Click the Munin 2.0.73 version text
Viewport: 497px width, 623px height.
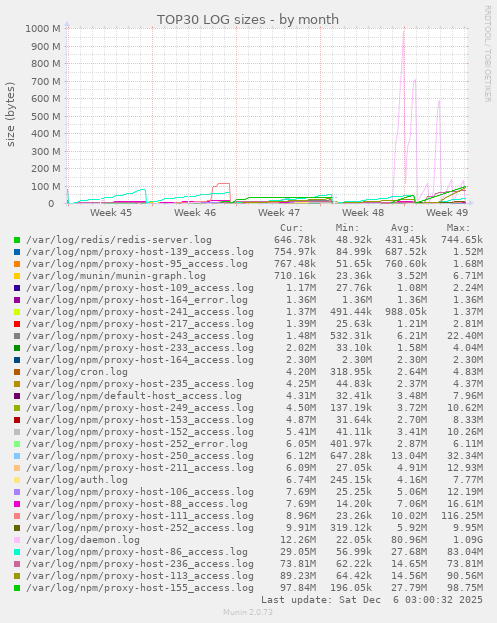tap(248, 612)
